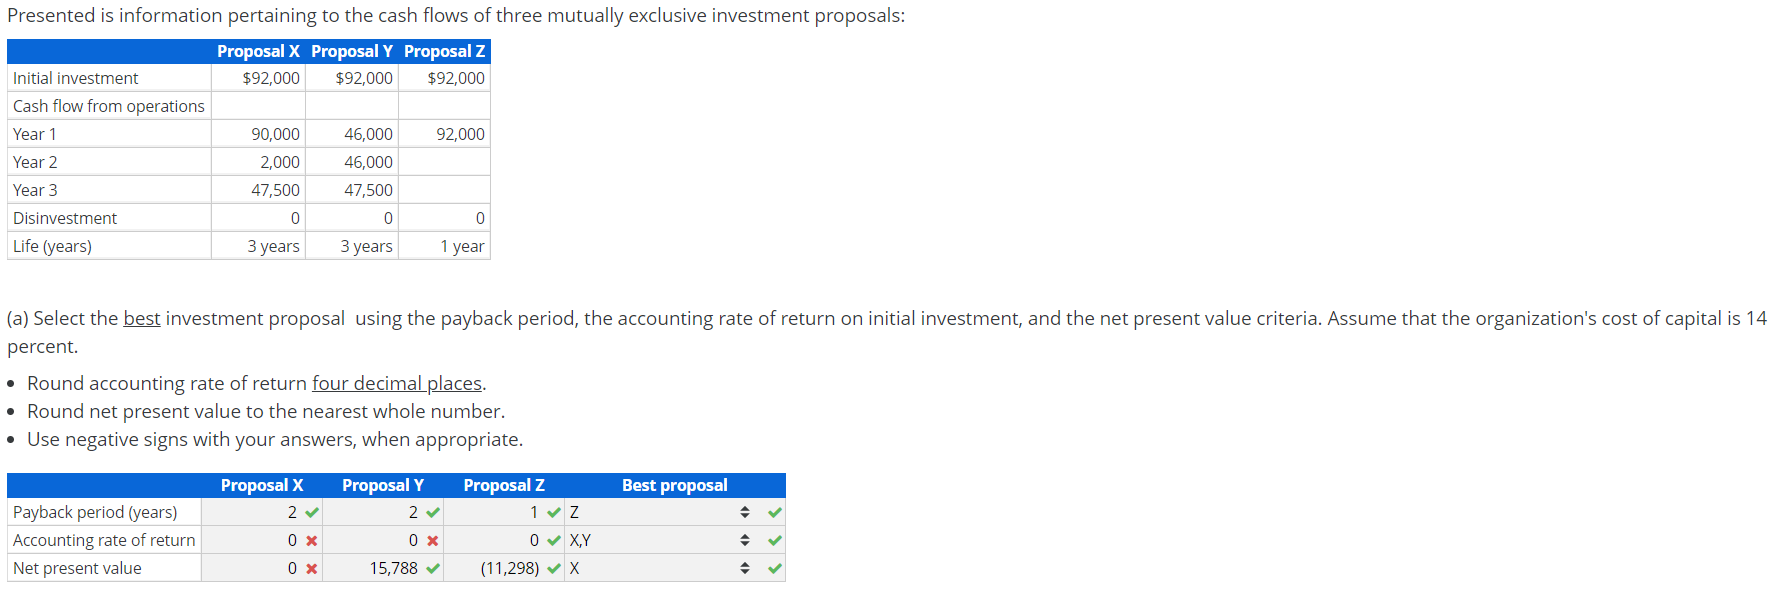Screen dimensions: 1781x614
Task: Click the green checkmark beside Best proposal Z answer
Action: tap(775, 511)
